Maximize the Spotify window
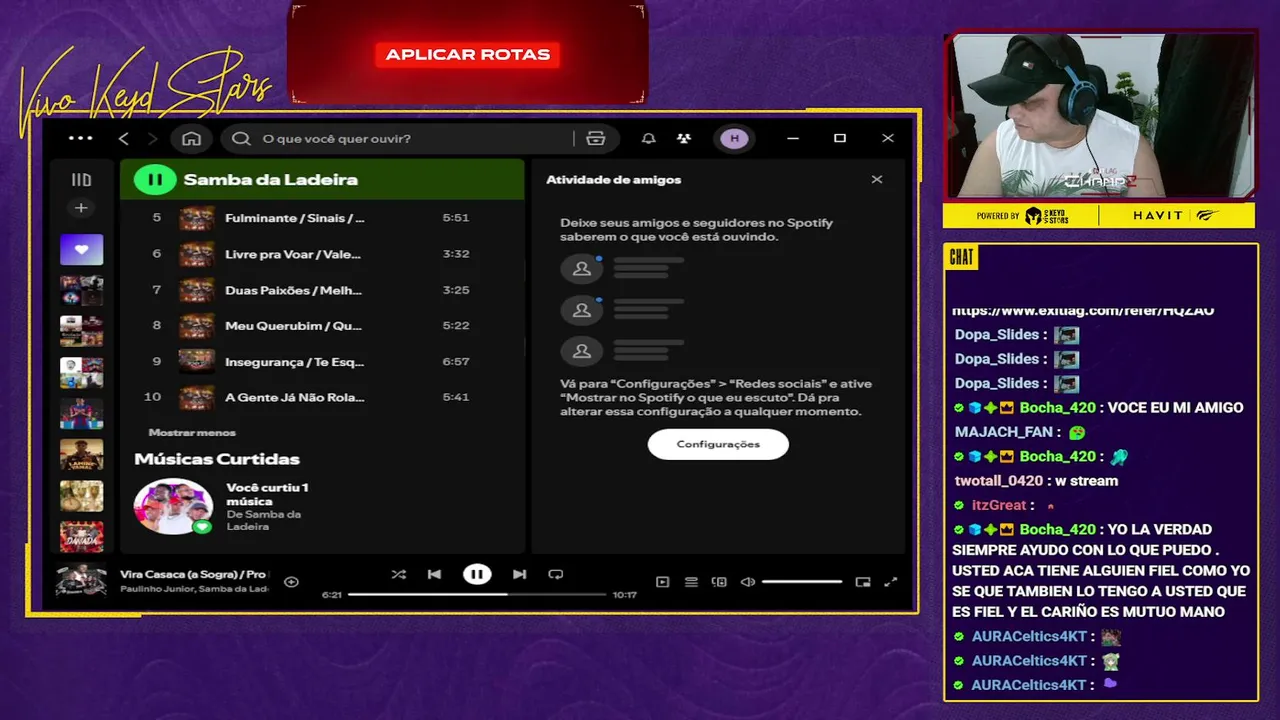This screenshot has height=720, width=1280. click(x=840, y=138)
